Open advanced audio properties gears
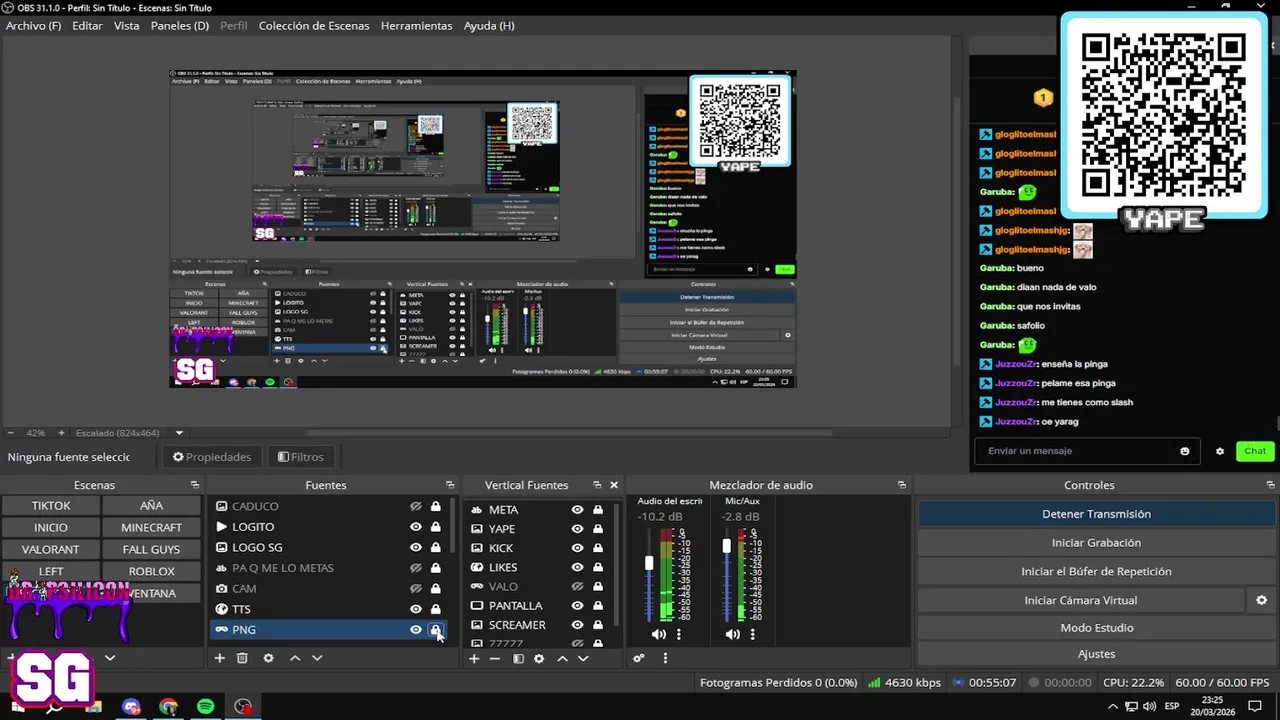This screenshot has height=720, width=1280. 639,659
